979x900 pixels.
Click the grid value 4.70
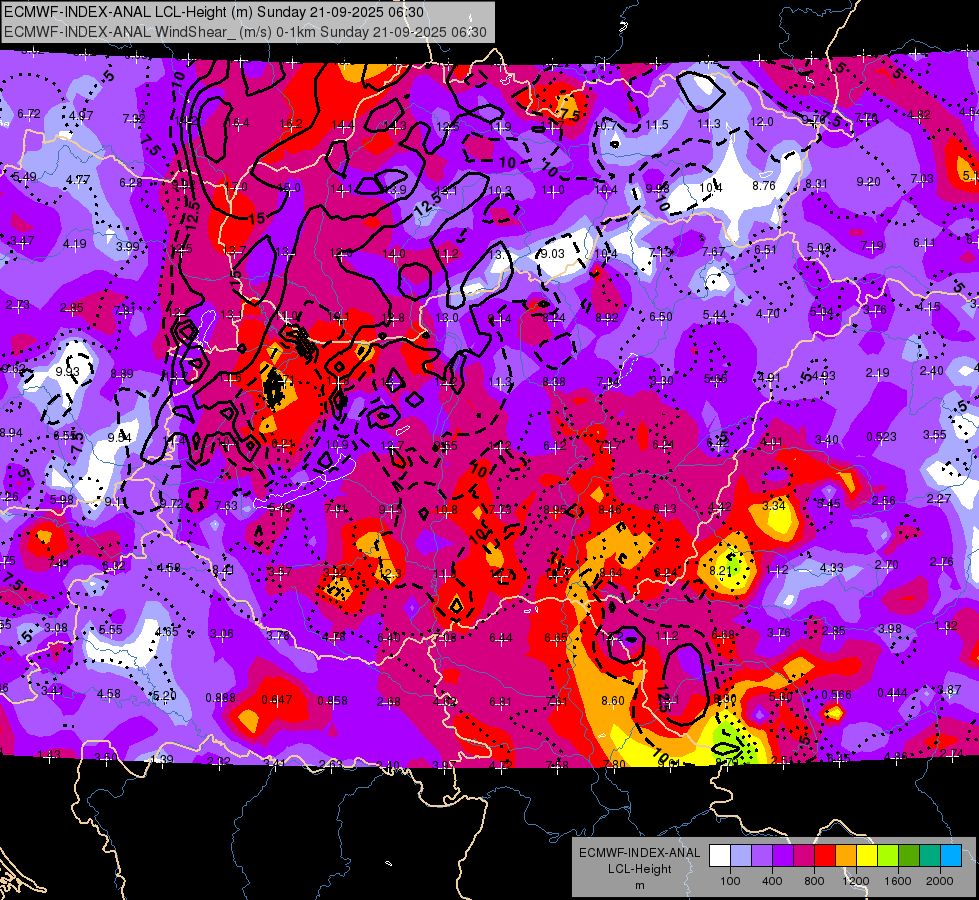(767, 314)
